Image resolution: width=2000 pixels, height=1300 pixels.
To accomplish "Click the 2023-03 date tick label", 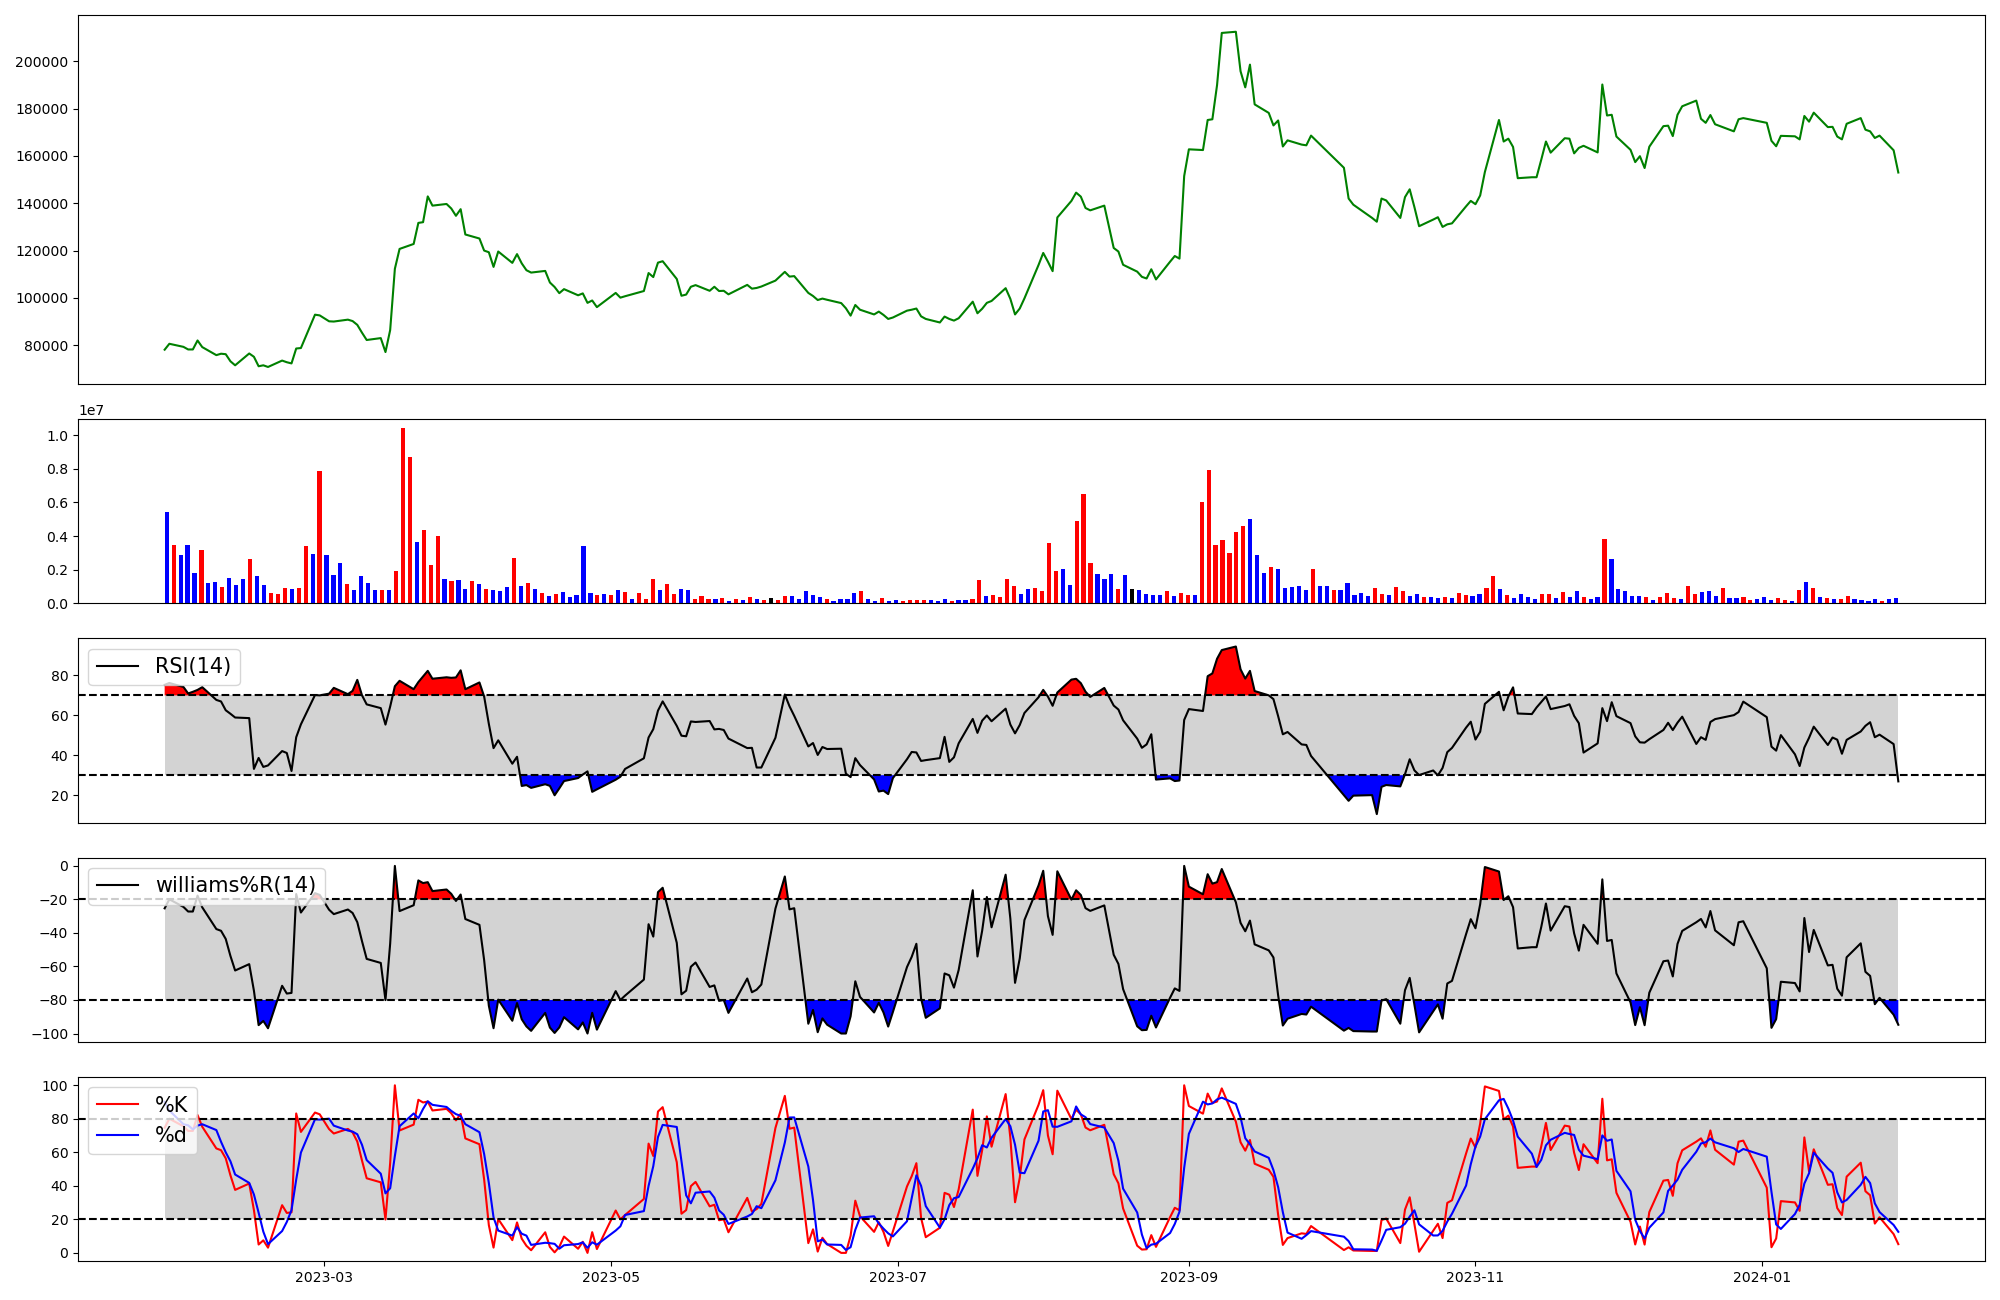I will tap(324, 1277).
